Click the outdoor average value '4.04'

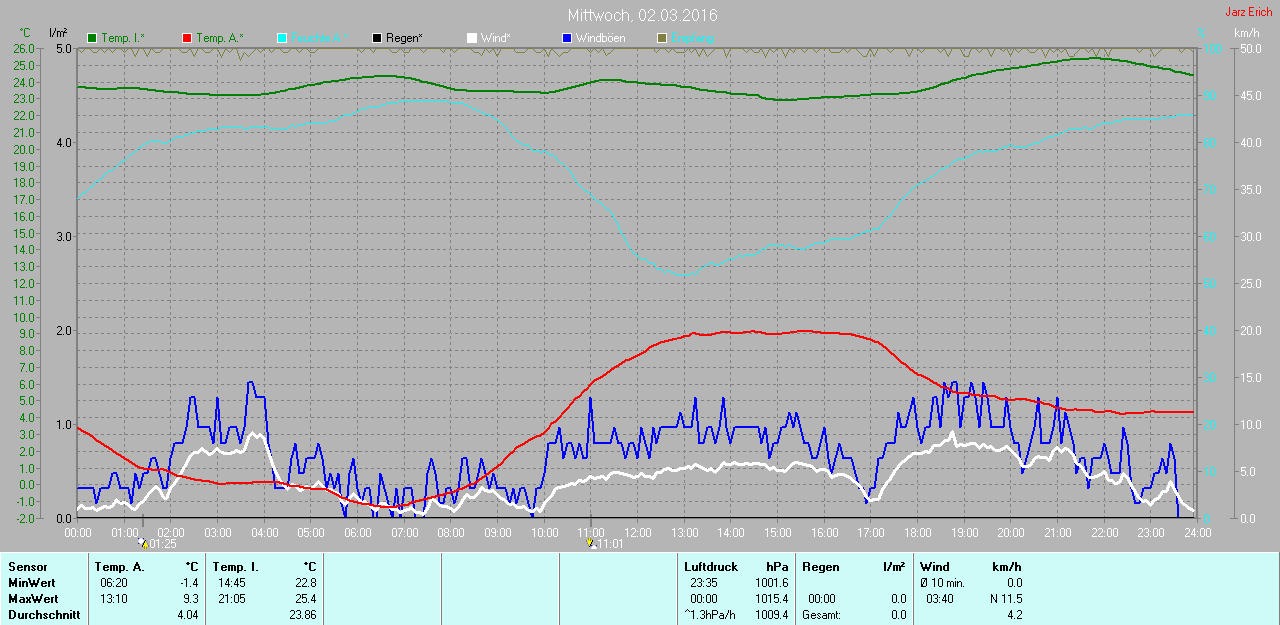(x=188, y=615)
